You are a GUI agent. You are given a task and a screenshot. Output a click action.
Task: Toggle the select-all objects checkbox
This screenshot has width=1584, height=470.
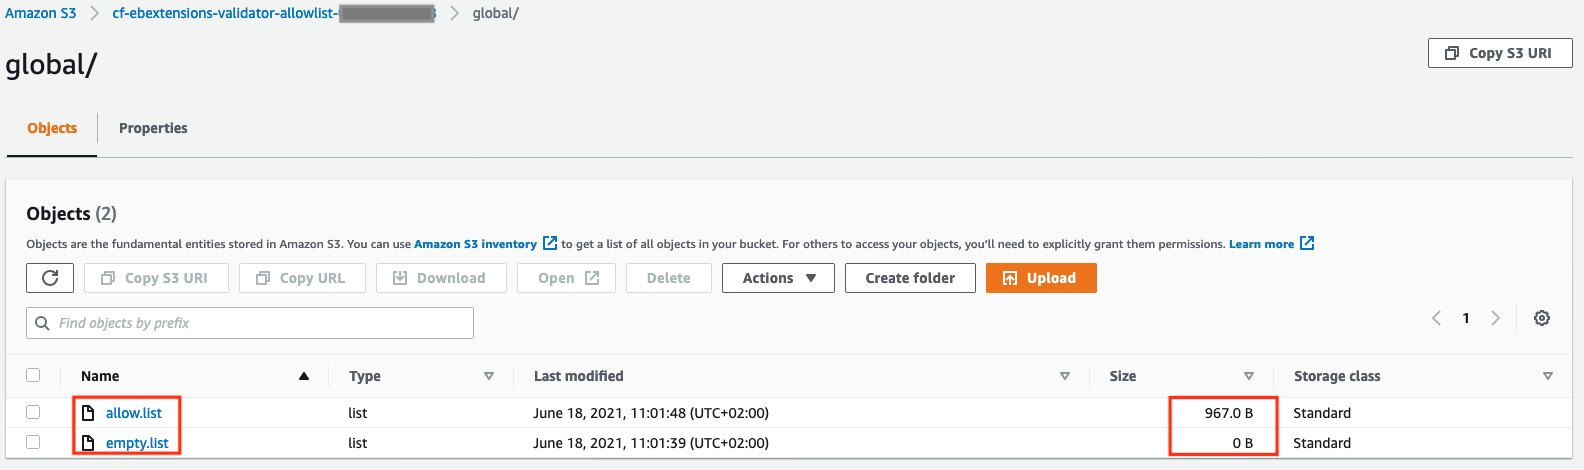coord(33,375)
